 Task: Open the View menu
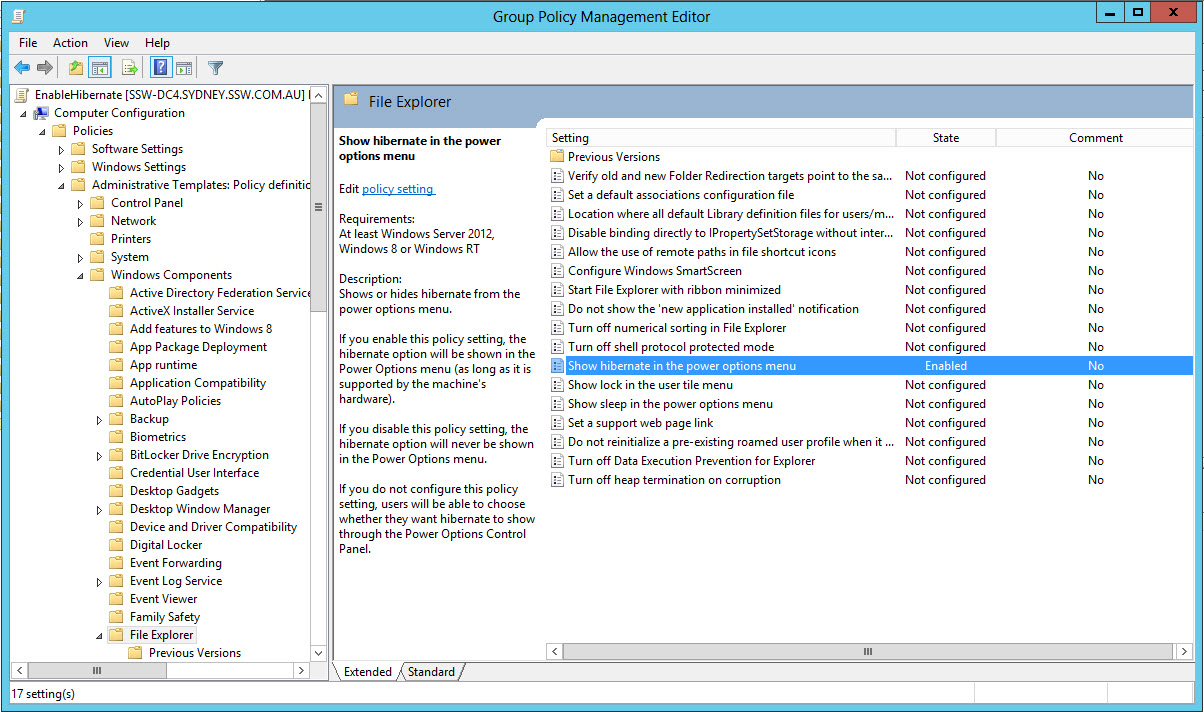tap(117, 43)
